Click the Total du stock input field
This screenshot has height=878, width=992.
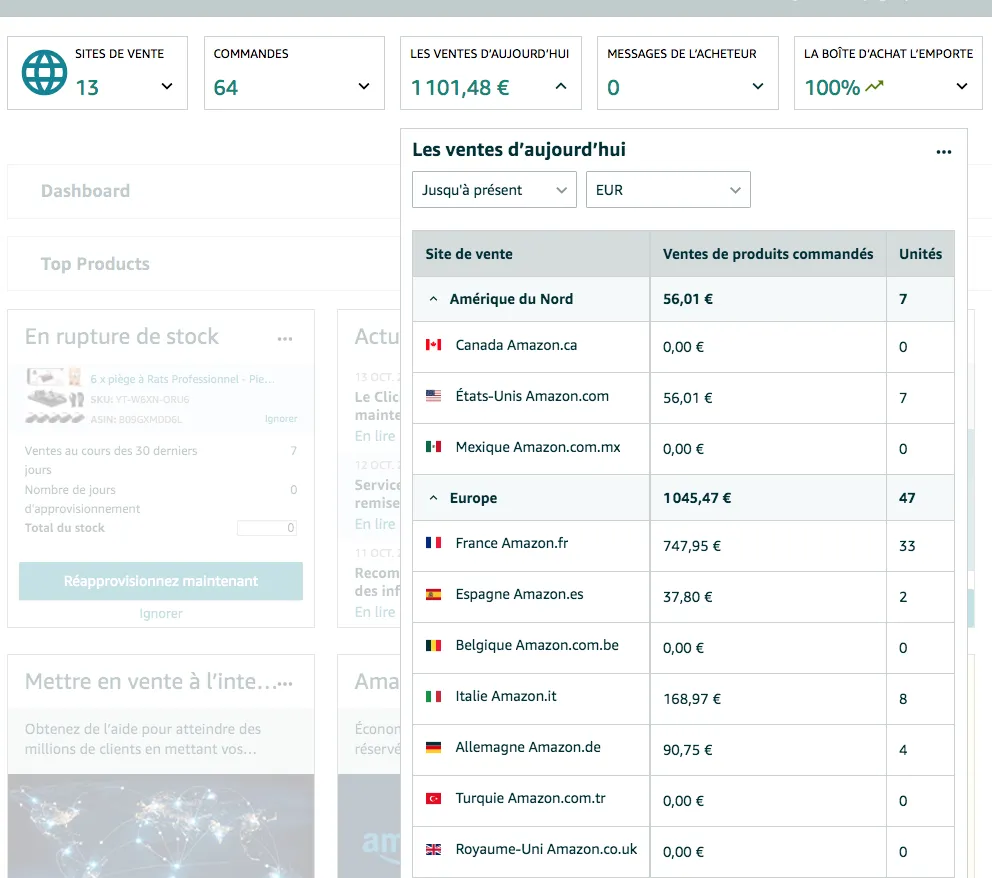point(266,528)
